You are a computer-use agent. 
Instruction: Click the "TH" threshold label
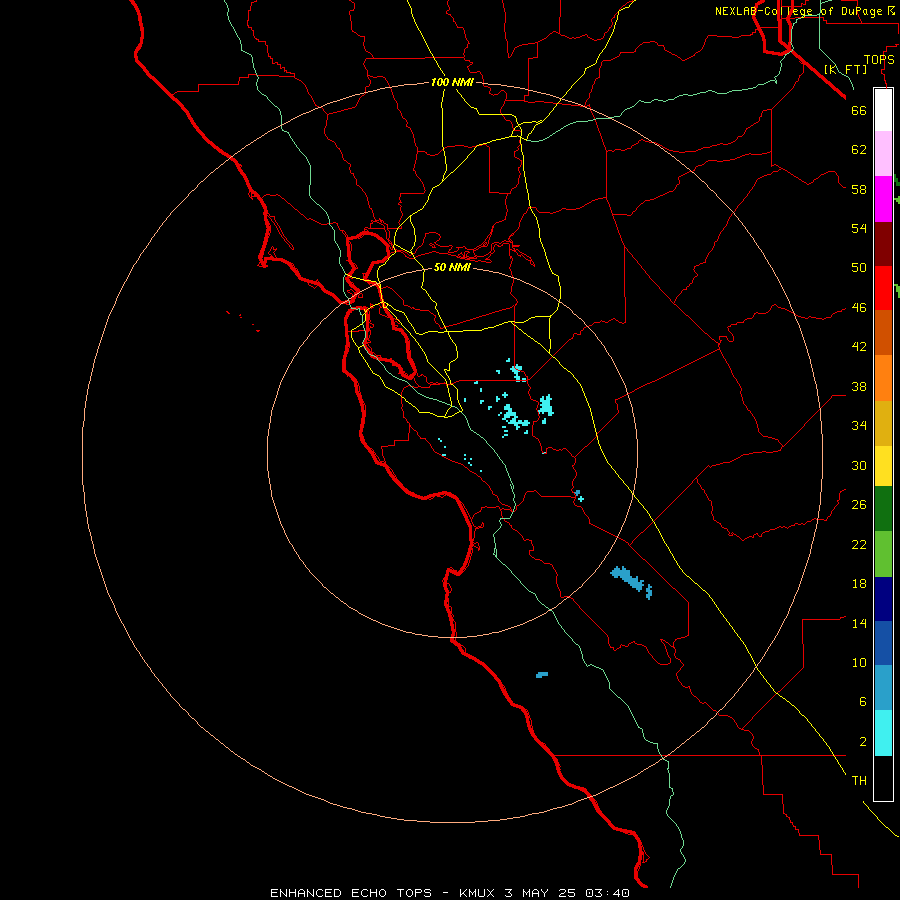tap(859, 781)
